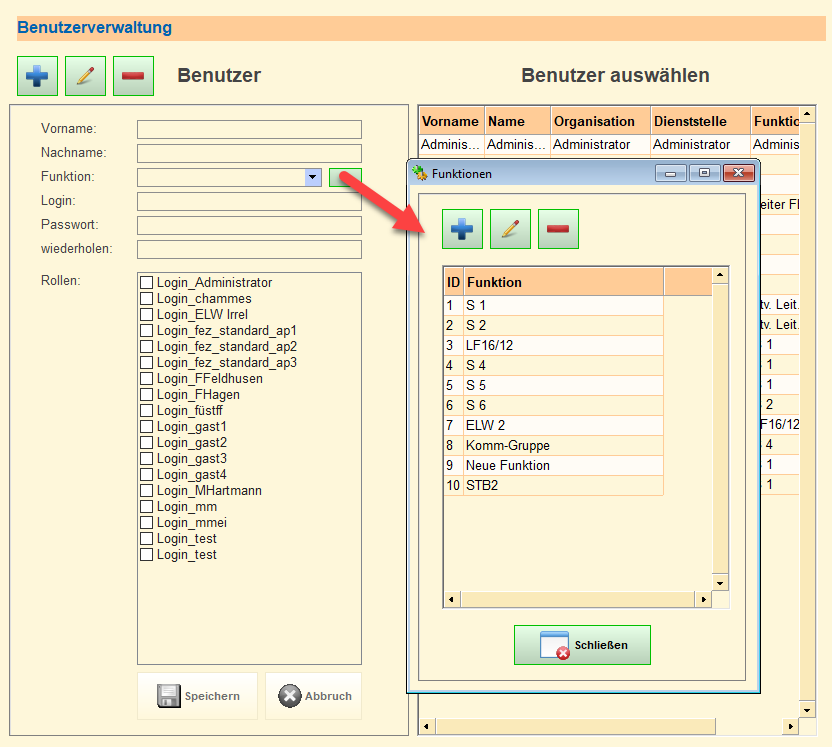Click the Abbruch cancel button
This screenshot has height=747, width=832.
(313, 696)
